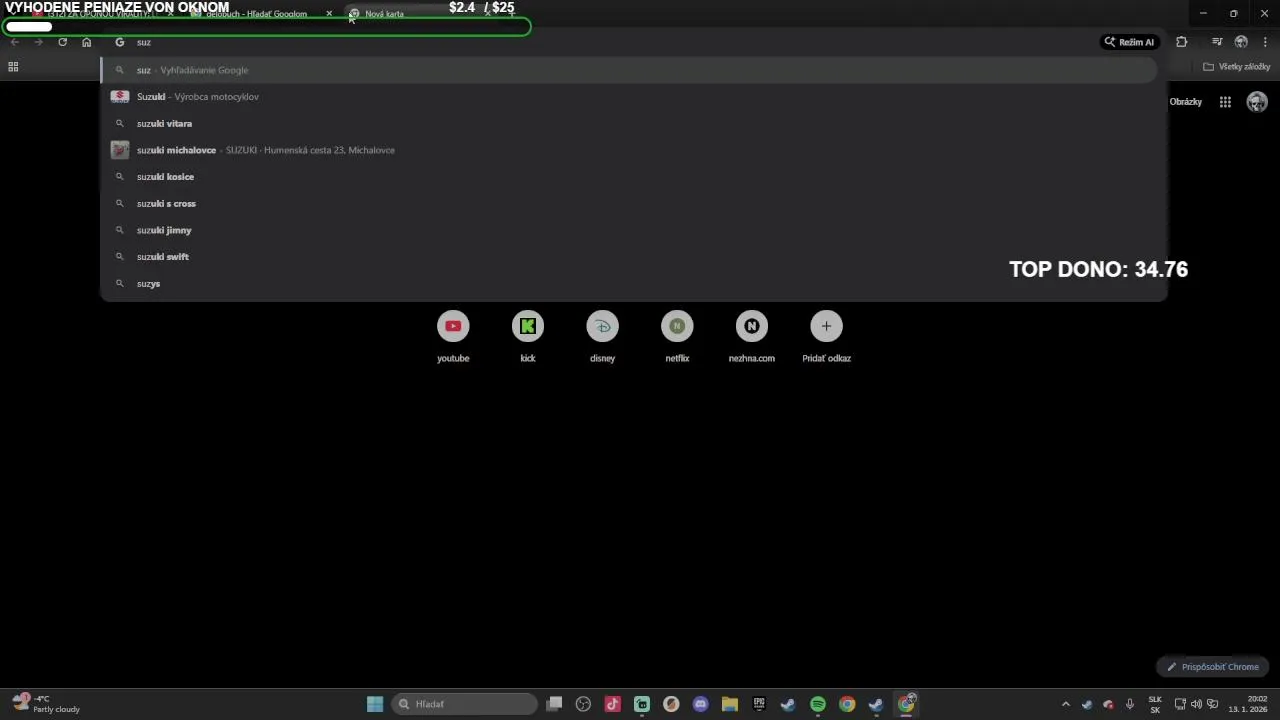Open the standard Chrome icon in the taskbar
The height and width of the screenshot is (720, 1280).
point(847,704)
